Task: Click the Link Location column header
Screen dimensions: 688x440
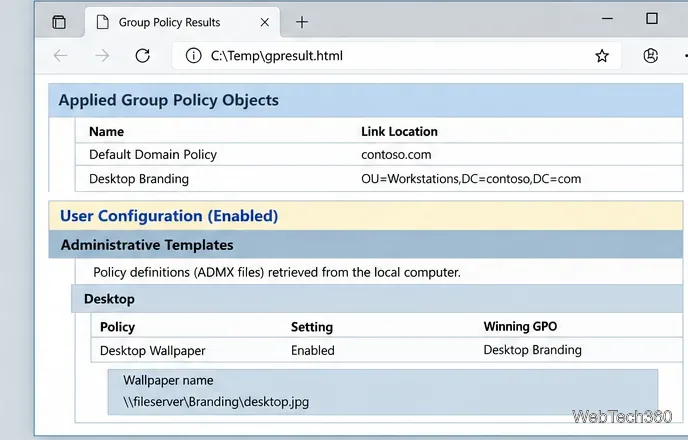Action: (399, 132)
